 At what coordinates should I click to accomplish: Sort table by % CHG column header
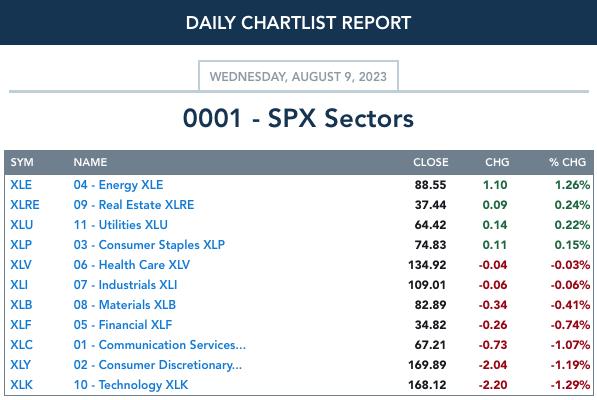(567, 162)
